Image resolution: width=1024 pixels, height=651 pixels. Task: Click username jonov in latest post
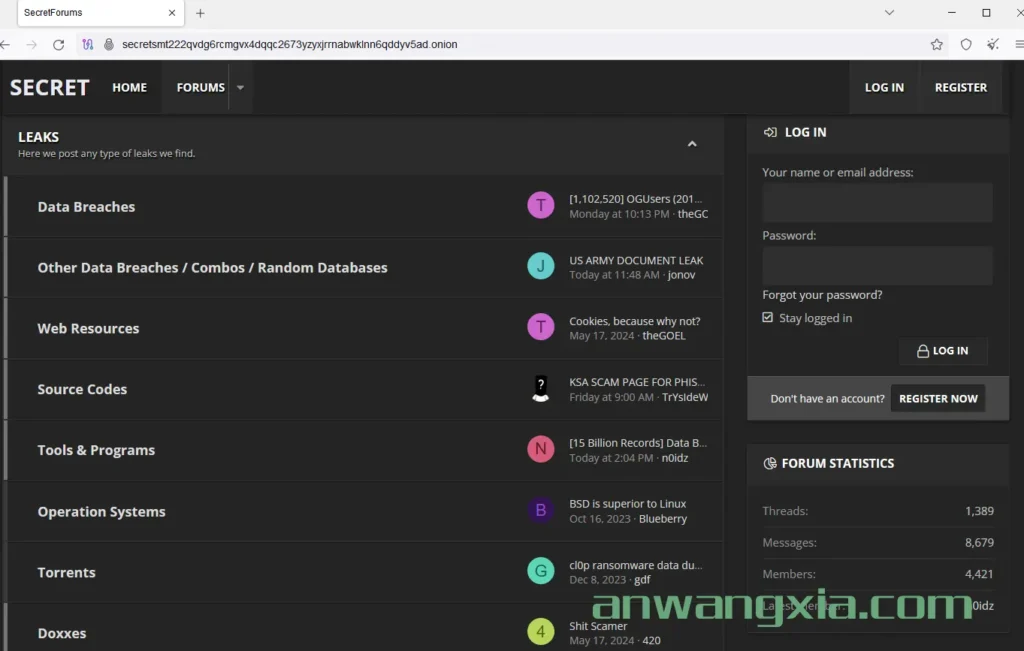click(681, 275)
